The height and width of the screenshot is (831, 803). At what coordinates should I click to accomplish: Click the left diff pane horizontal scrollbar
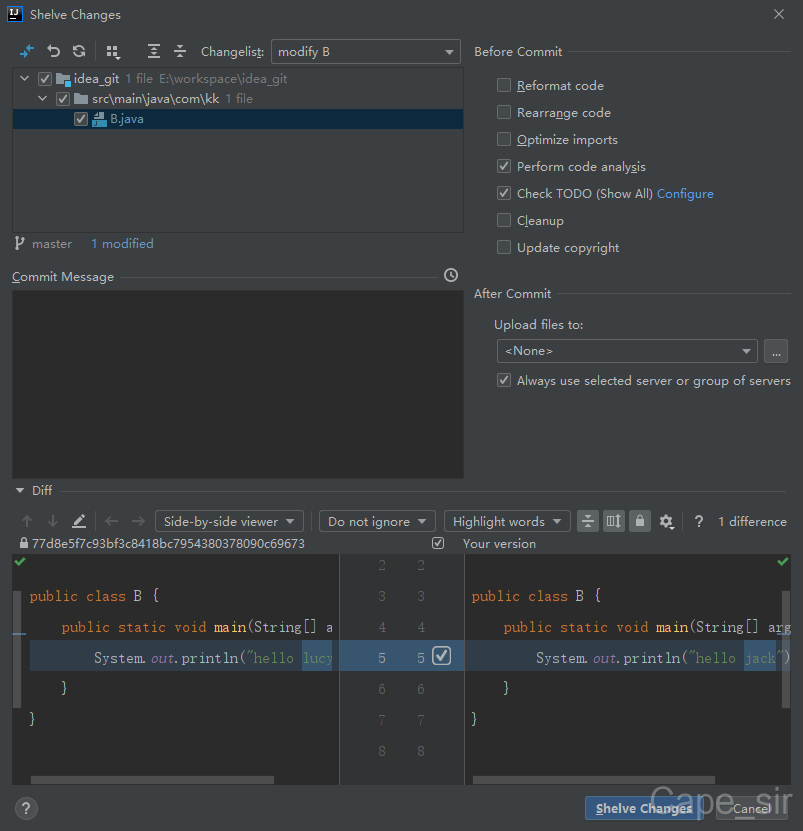pyautogui.click(x=152, y=780)
